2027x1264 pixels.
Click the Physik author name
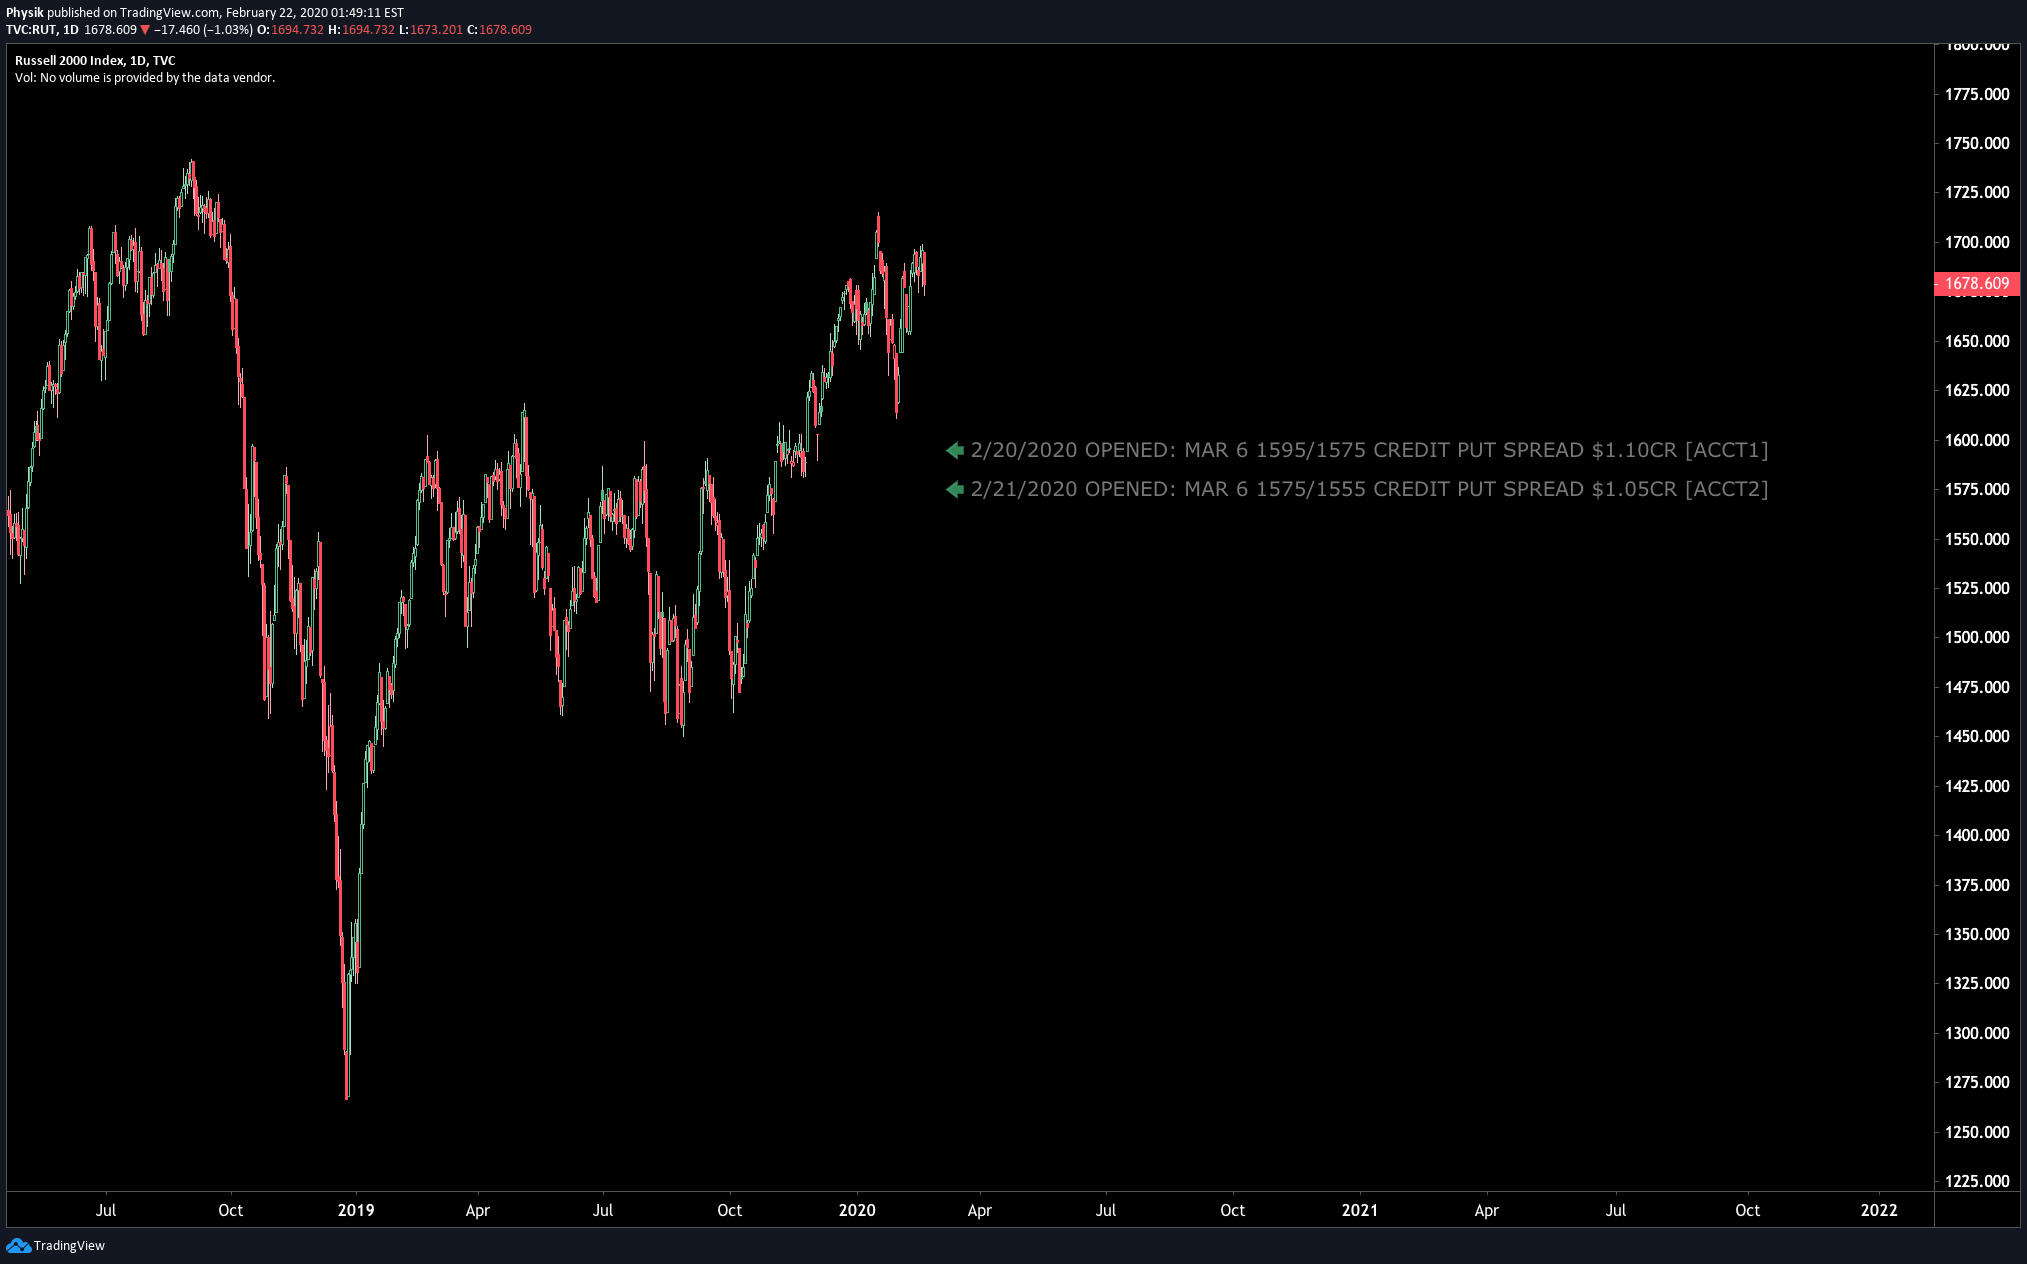coord(25,13)
